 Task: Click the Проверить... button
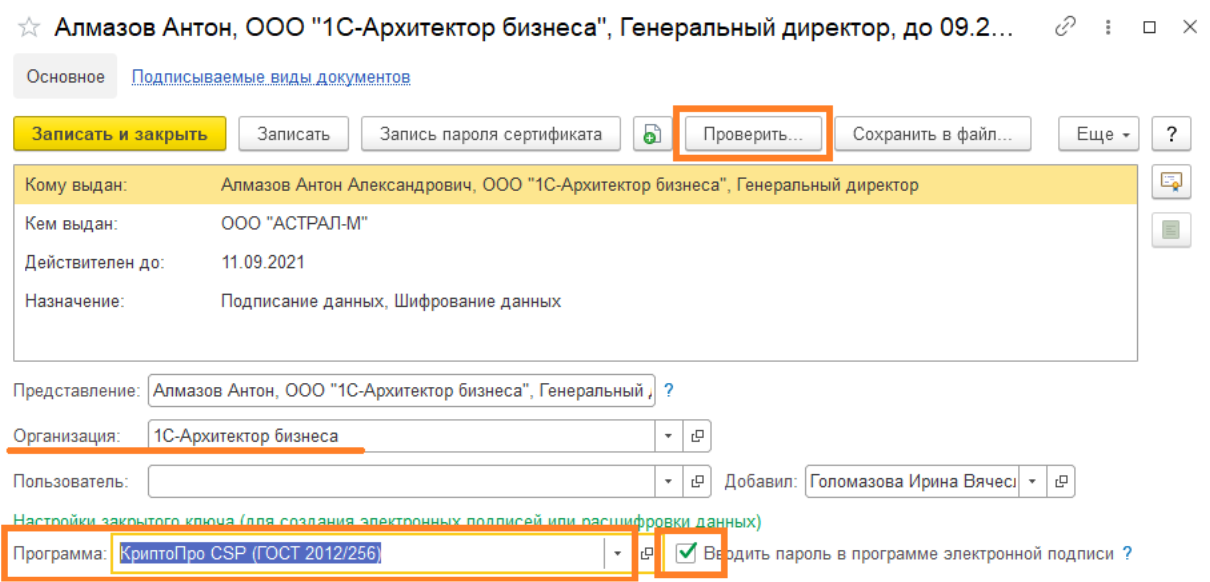point(752,135)
